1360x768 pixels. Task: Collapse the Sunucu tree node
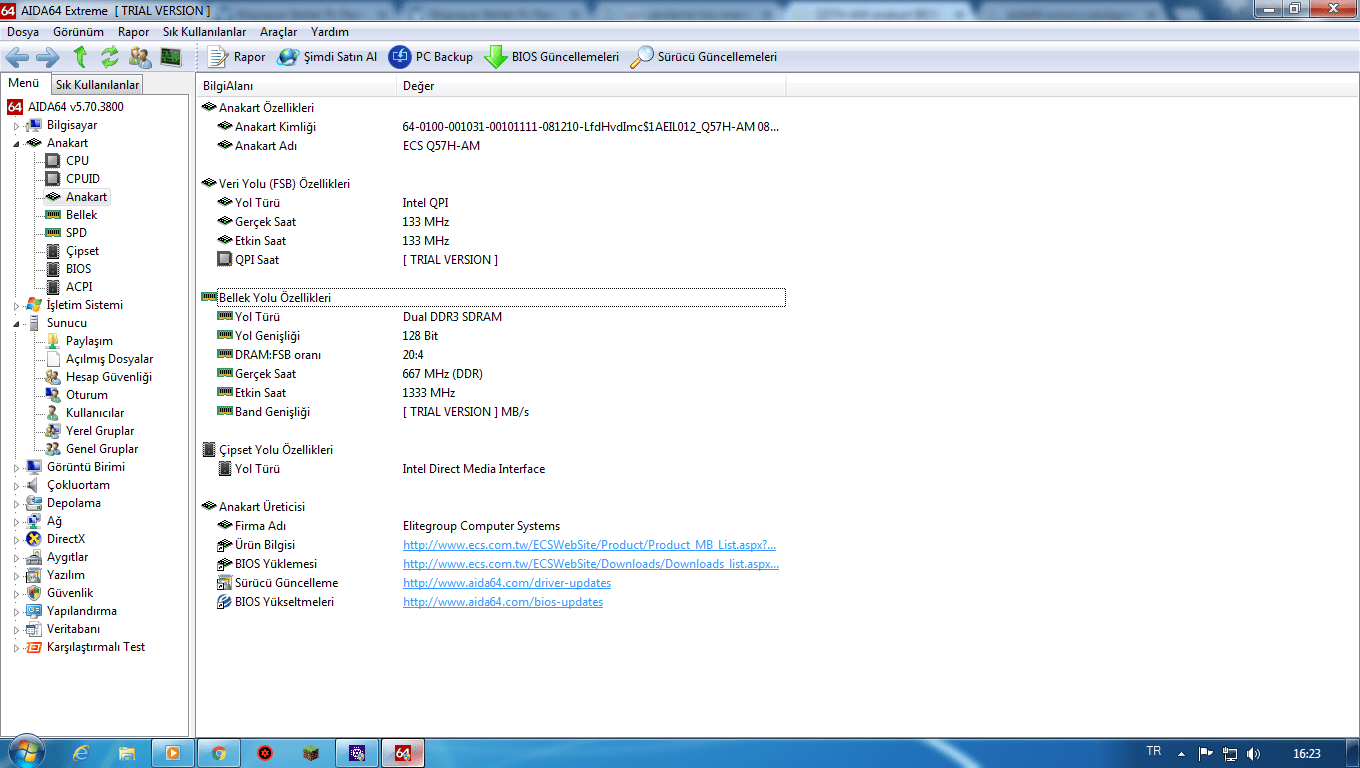16,324
